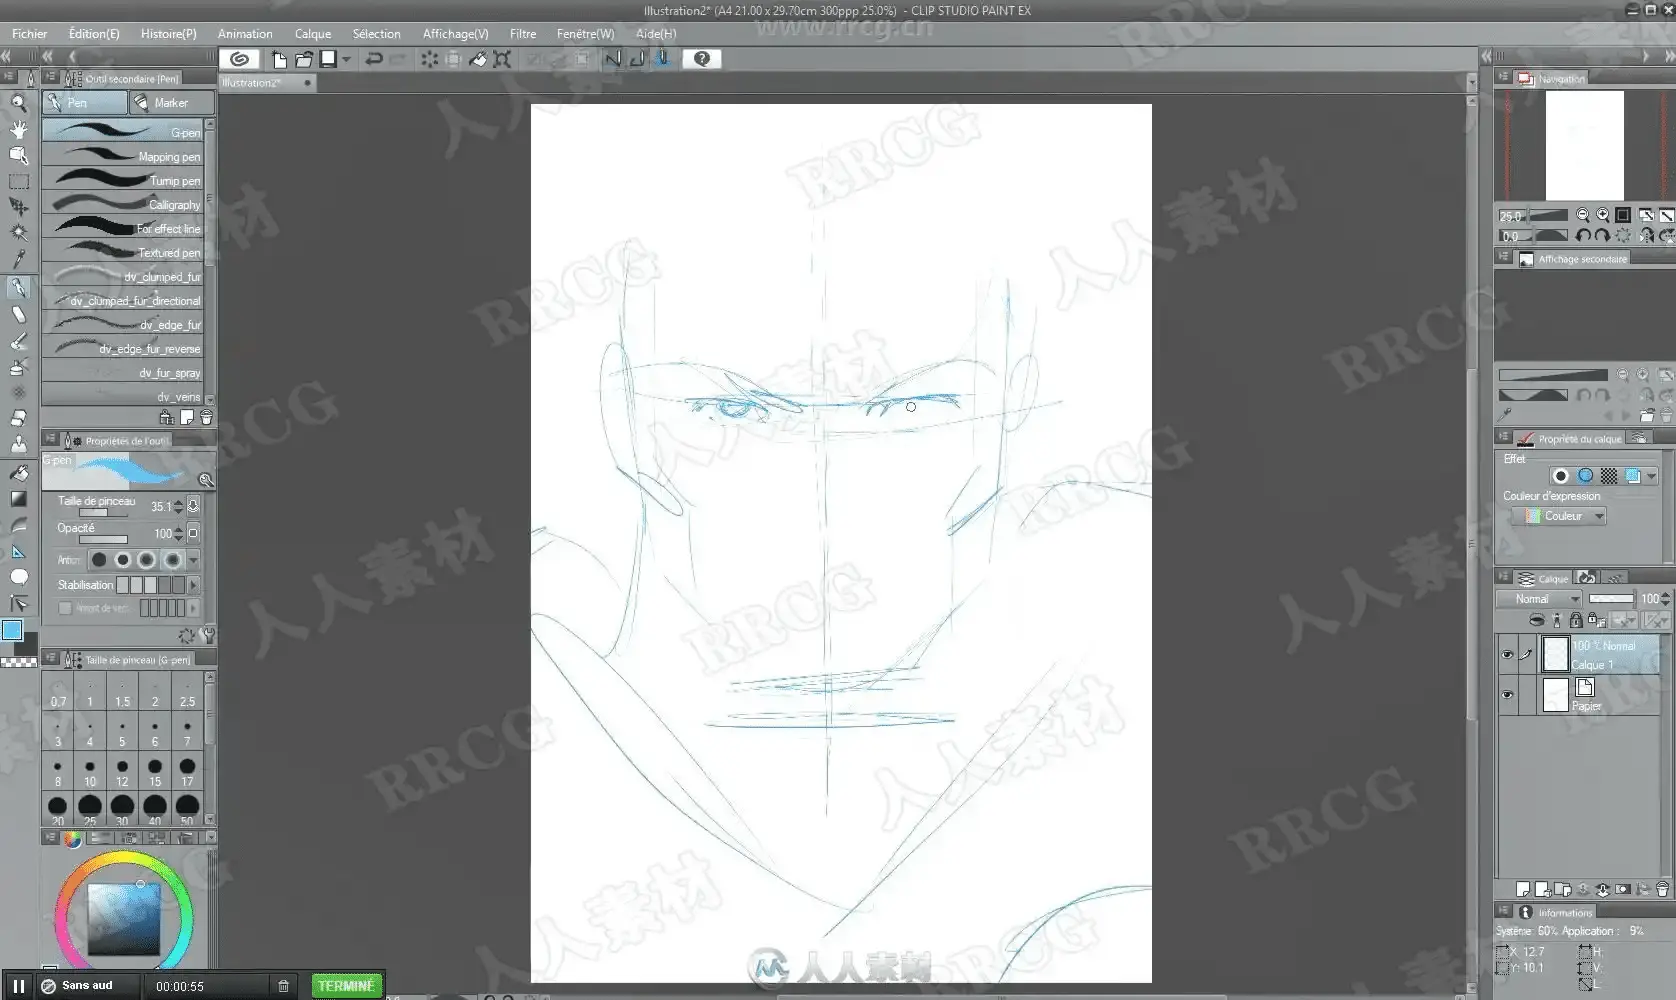Select the Fill bucket tool
1676x1000 pixels.
(x=18, y=472)
